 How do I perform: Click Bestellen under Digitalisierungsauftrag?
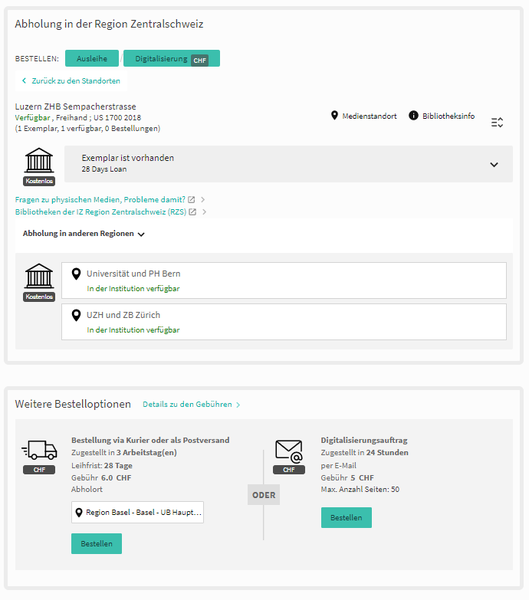346,517
